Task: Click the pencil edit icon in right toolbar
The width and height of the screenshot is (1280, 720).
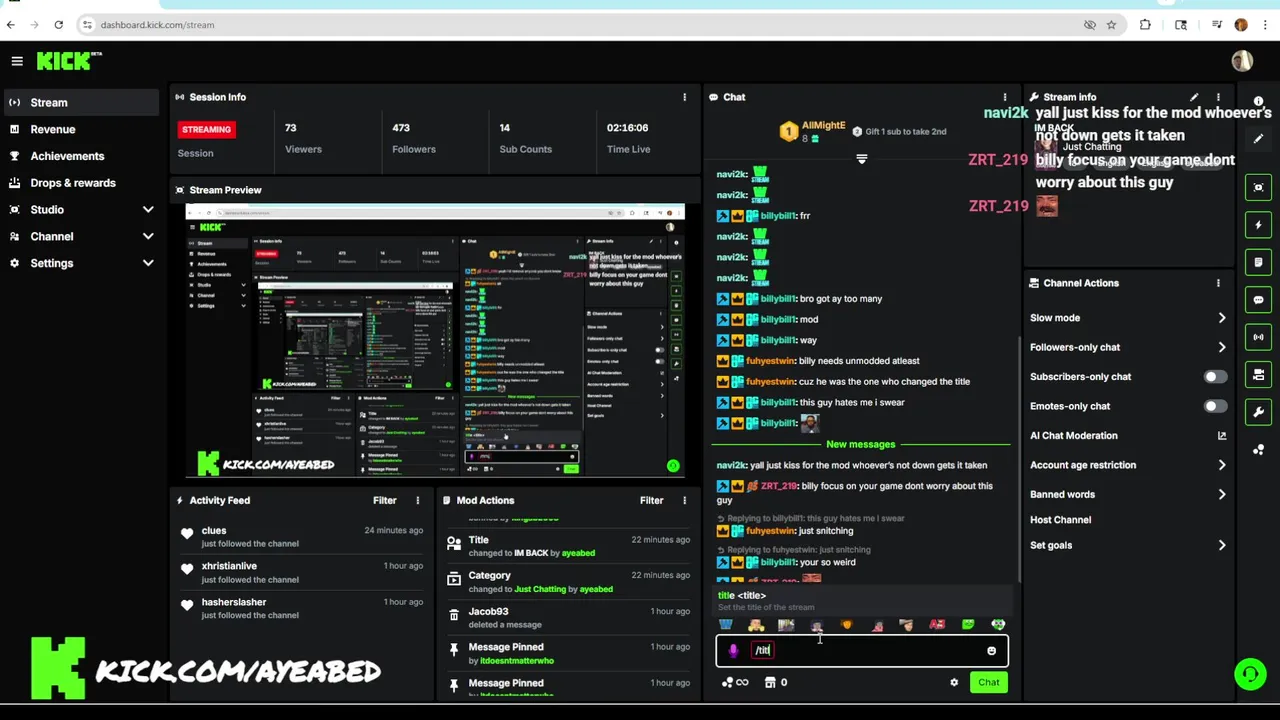Action: coord(1259,139)
